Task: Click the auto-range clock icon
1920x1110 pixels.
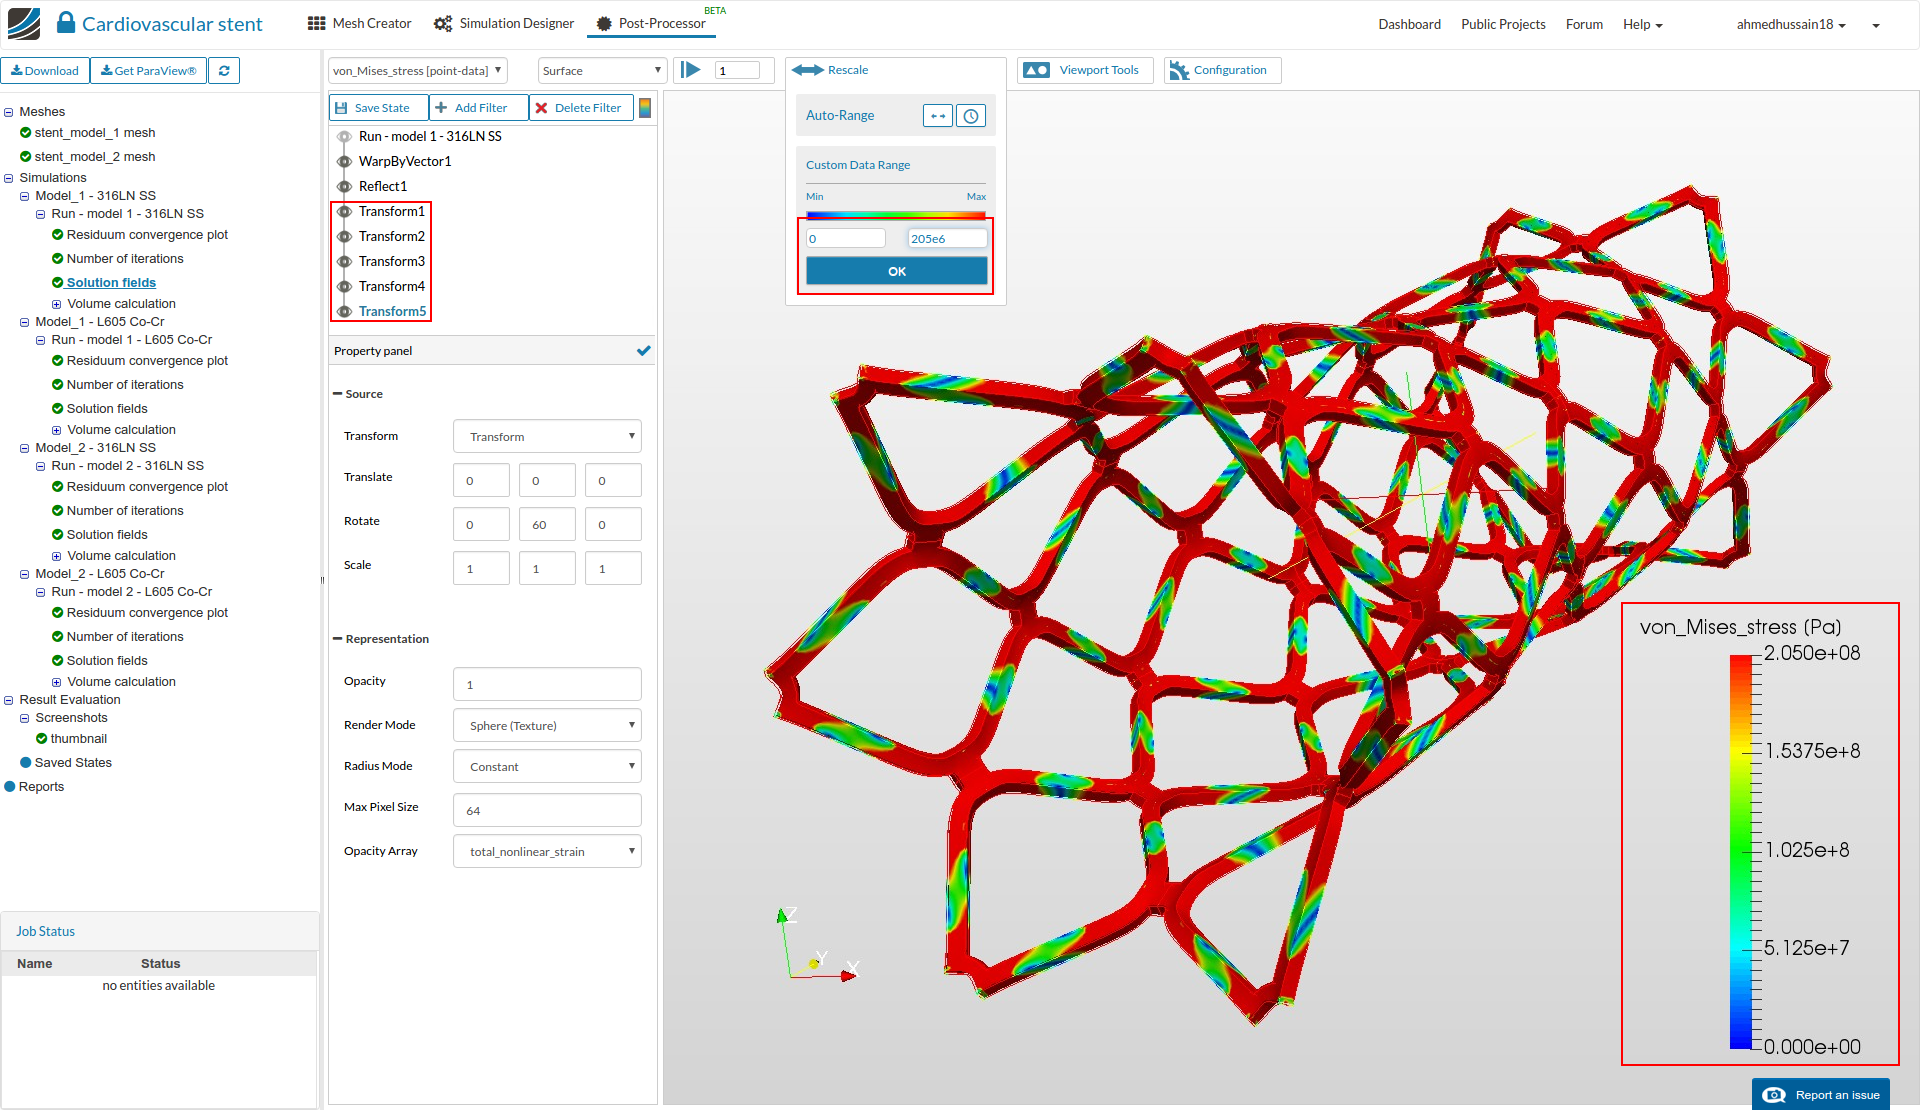Action: [x=970, y=116]
